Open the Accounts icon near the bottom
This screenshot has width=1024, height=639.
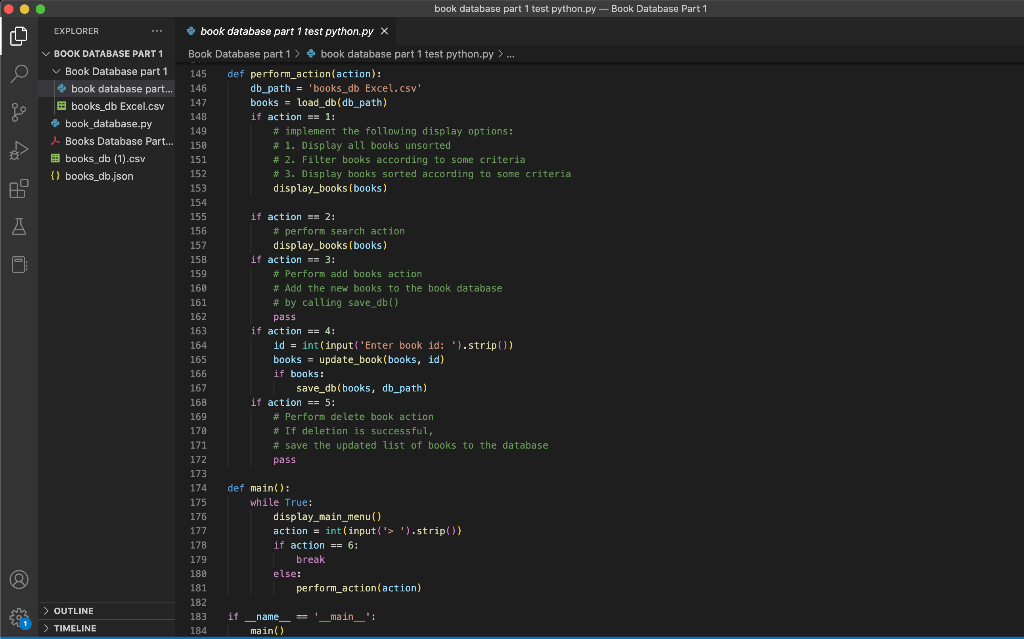[18, 579]
